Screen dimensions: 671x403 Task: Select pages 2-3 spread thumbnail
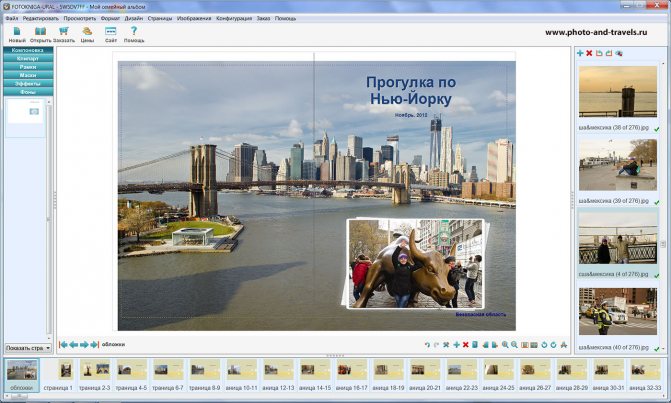point(95,375)
